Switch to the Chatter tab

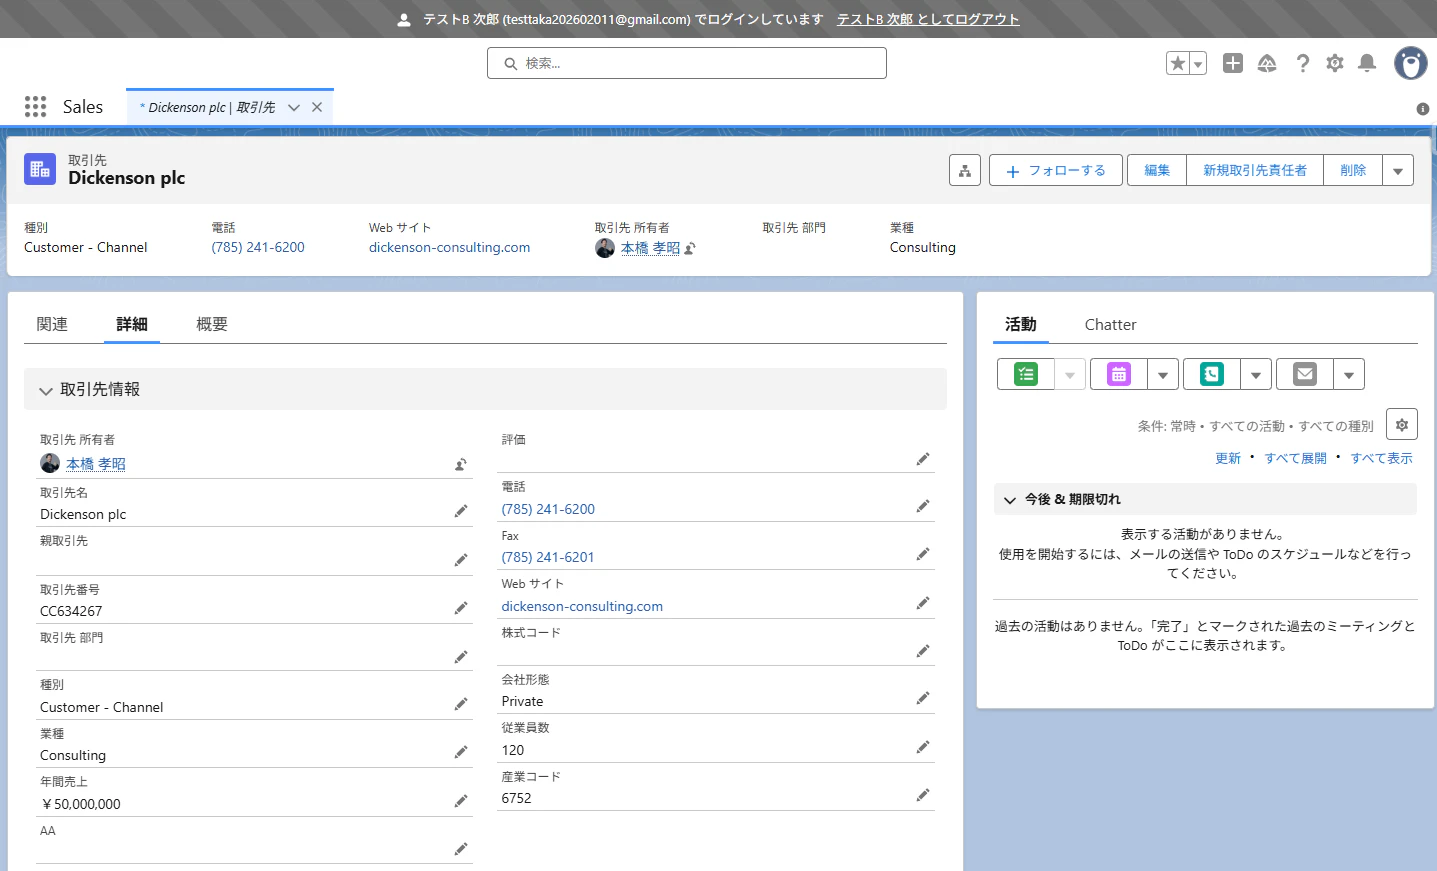[1110, 324]
